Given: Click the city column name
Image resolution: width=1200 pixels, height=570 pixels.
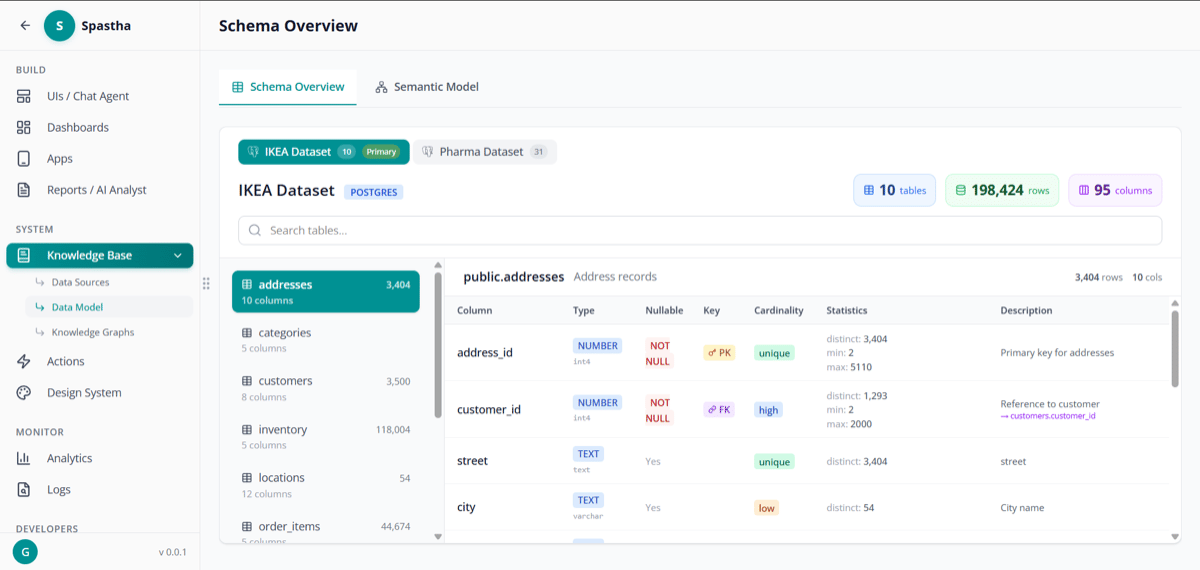Looking at the screenshot, I should click(466, 507).
